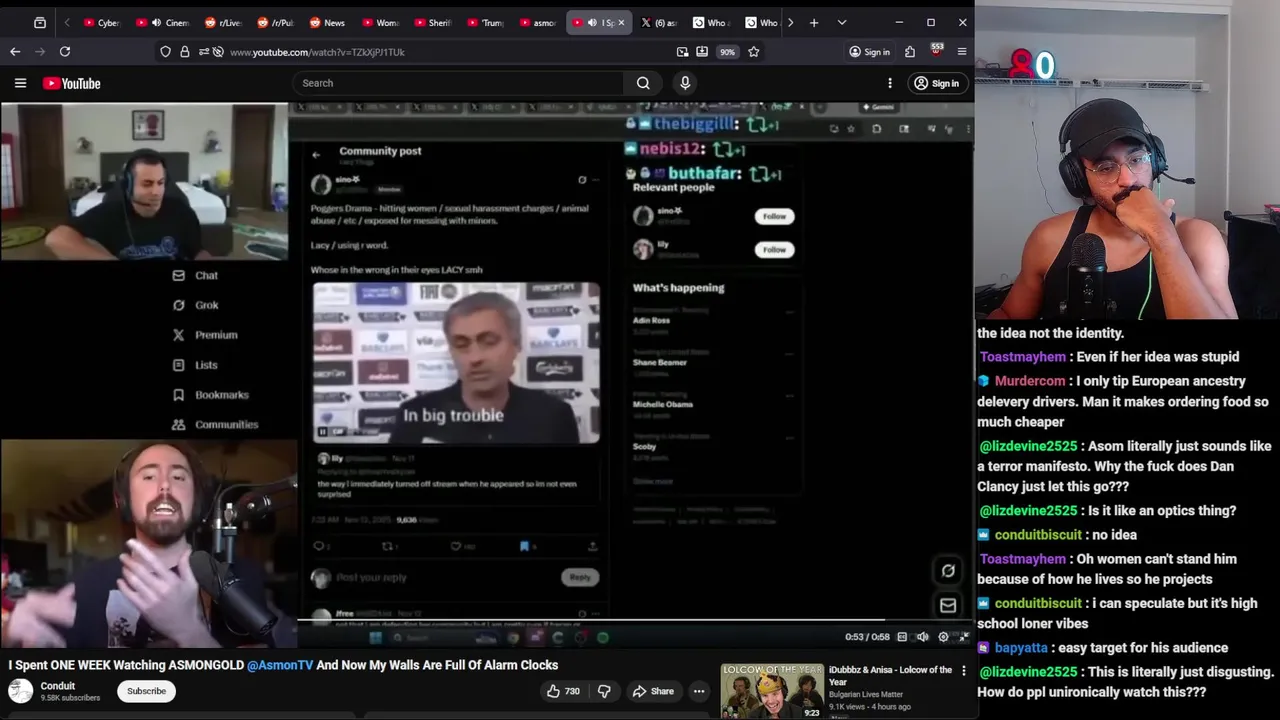This screenshot has width=1280, height=720.
Task: Open the Conduit channel avatar
Action: 20,691
